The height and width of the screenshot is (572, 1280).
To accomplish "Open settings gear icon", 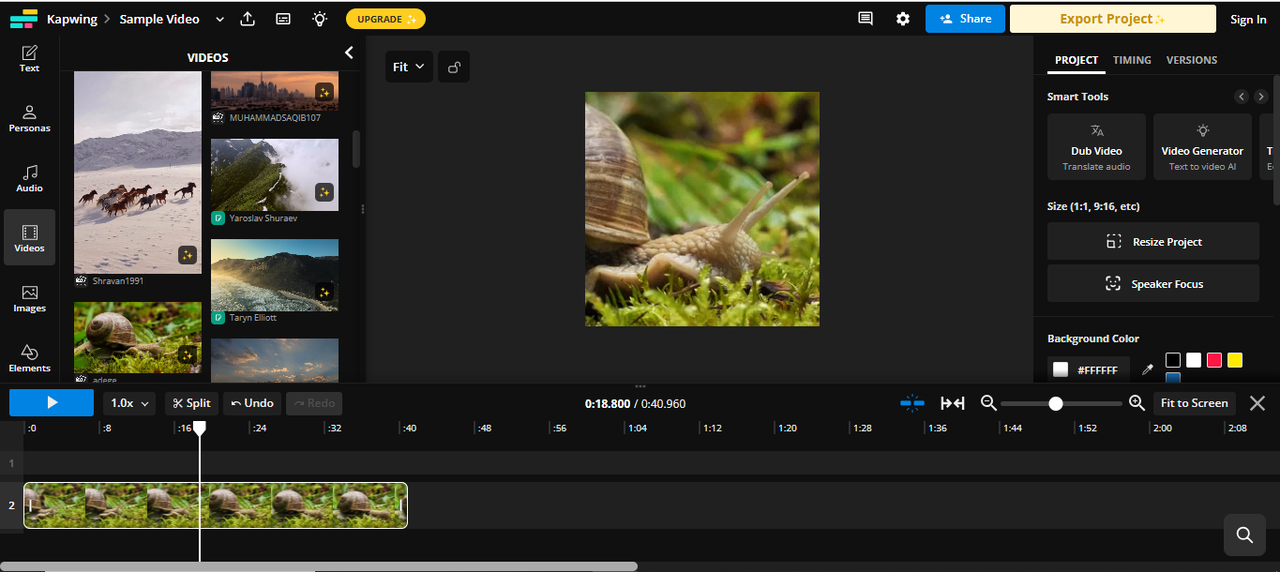I will 903,19.
